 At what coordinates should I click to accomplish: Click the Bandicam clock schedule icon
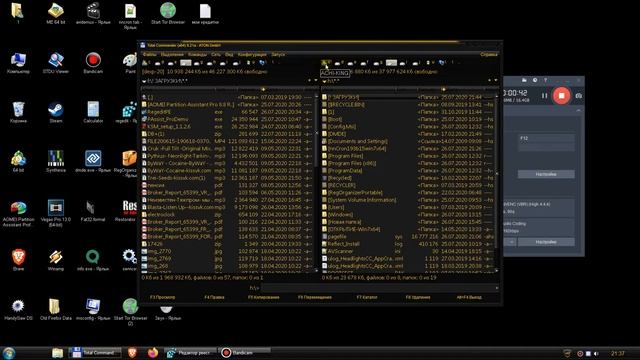[x=535, y=80]
